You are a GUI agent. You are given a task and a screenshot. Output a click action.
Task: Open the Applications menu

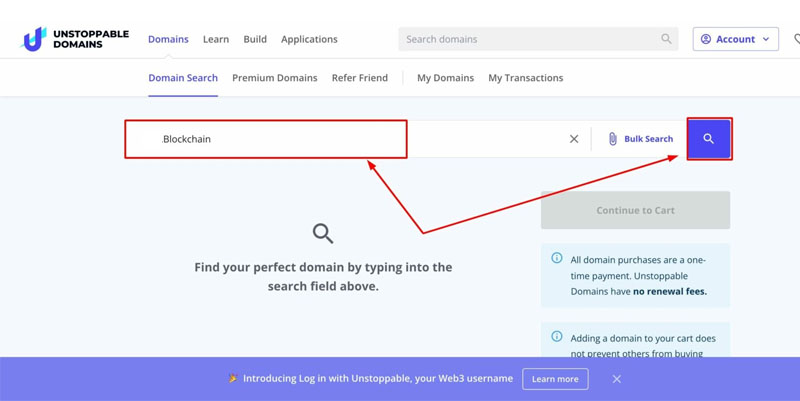pyautogui.click(x=309, y=39)
